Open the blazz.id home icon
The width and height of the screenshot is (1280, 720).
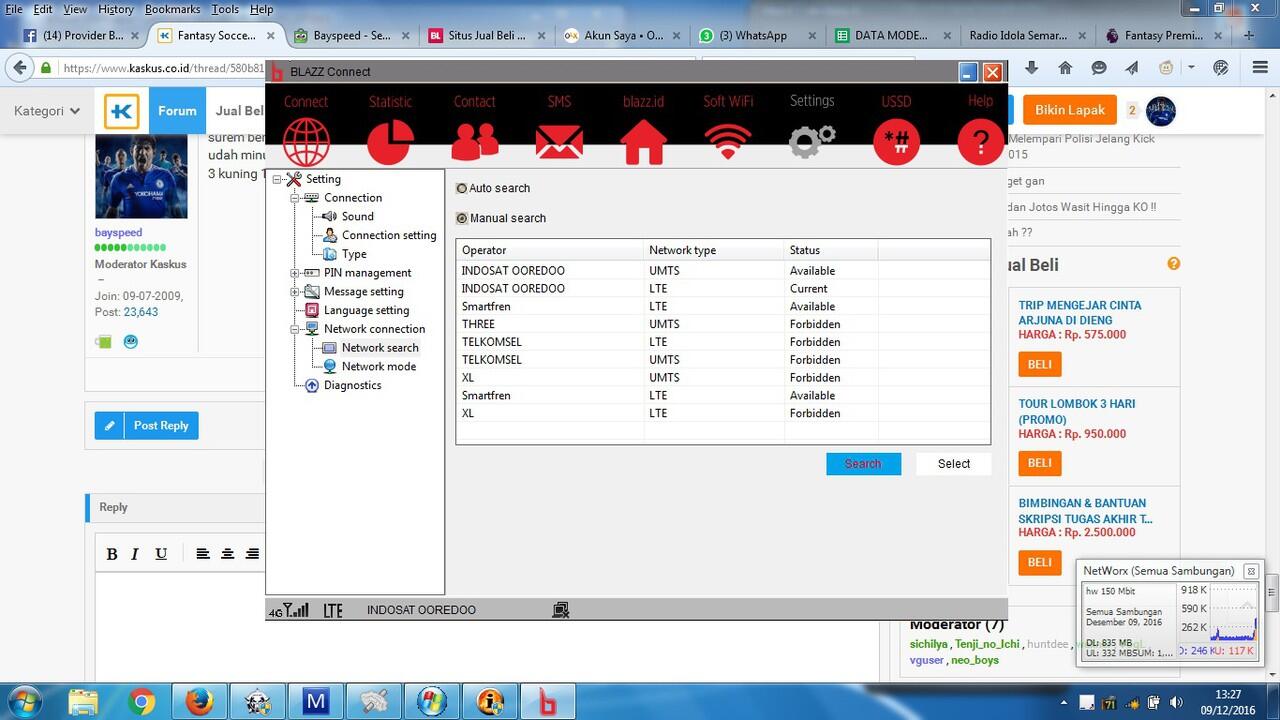[644, 142]
